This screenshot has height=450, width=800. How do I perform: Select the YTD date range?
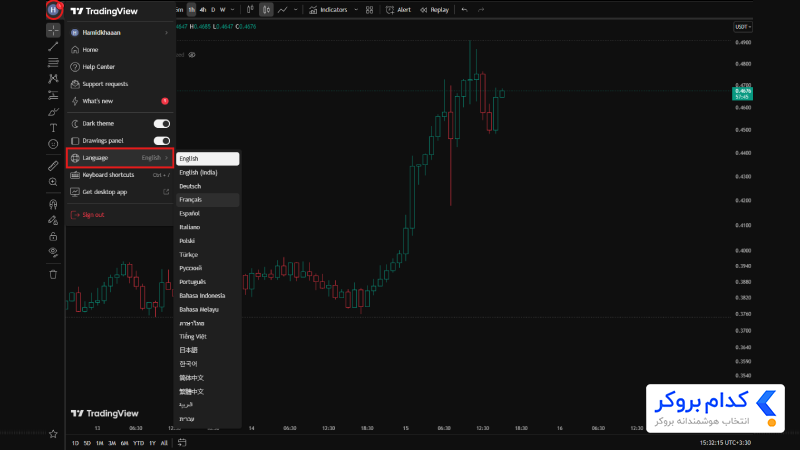(138, 443)
